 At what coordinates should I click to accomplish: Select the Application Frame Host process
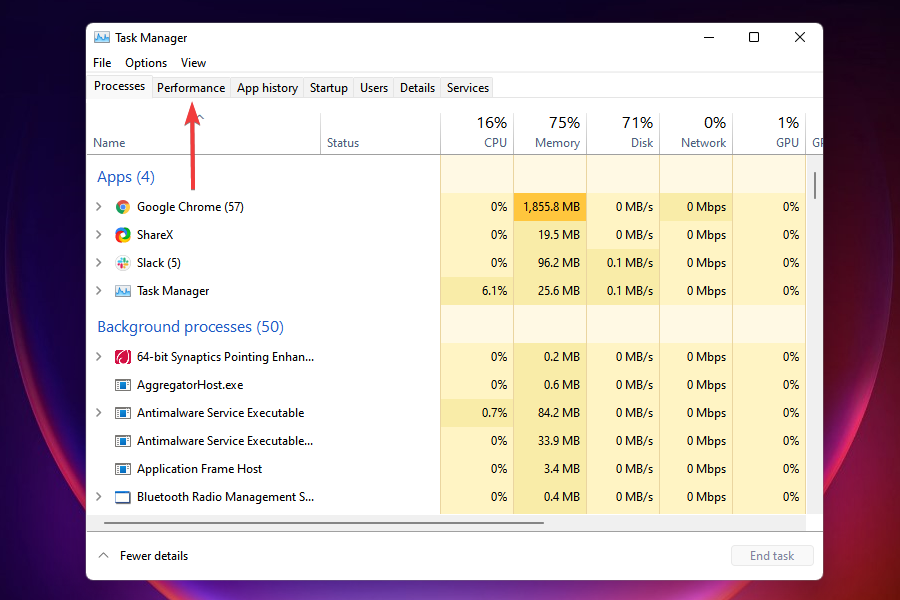pyautogui.click(x=199, y=469)
